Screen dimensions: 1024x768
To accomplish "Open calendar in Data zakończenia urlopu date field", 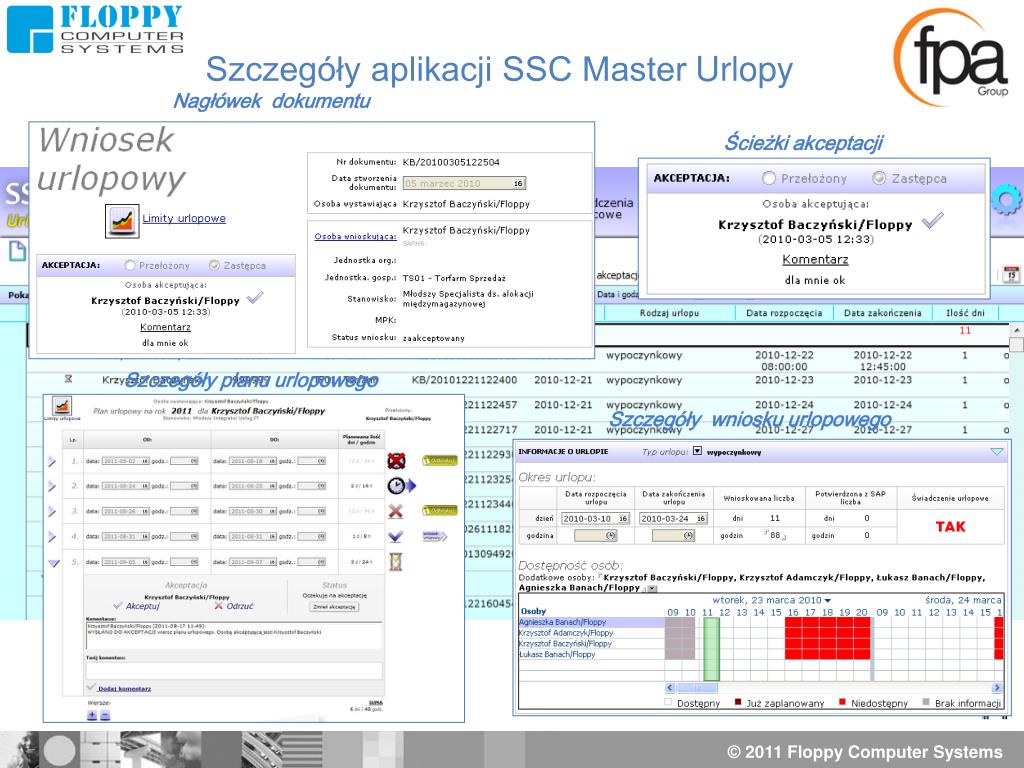I will pos(701,519).
